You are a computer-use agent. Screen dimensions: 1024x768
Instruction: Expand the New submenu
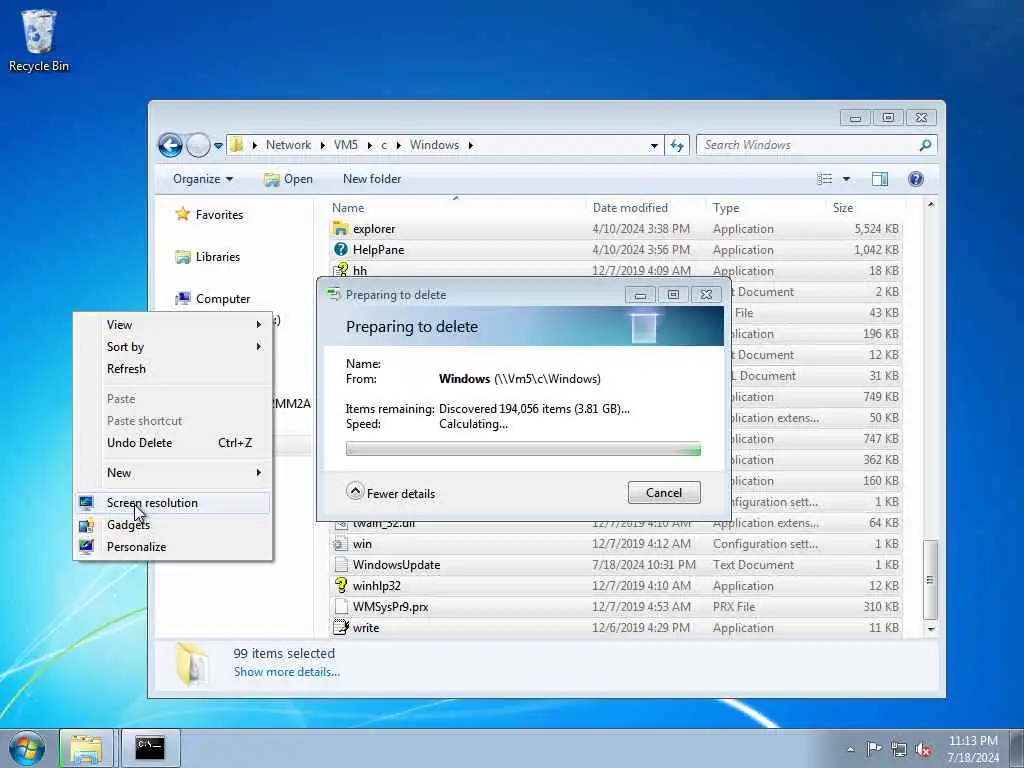pos(173,472)
